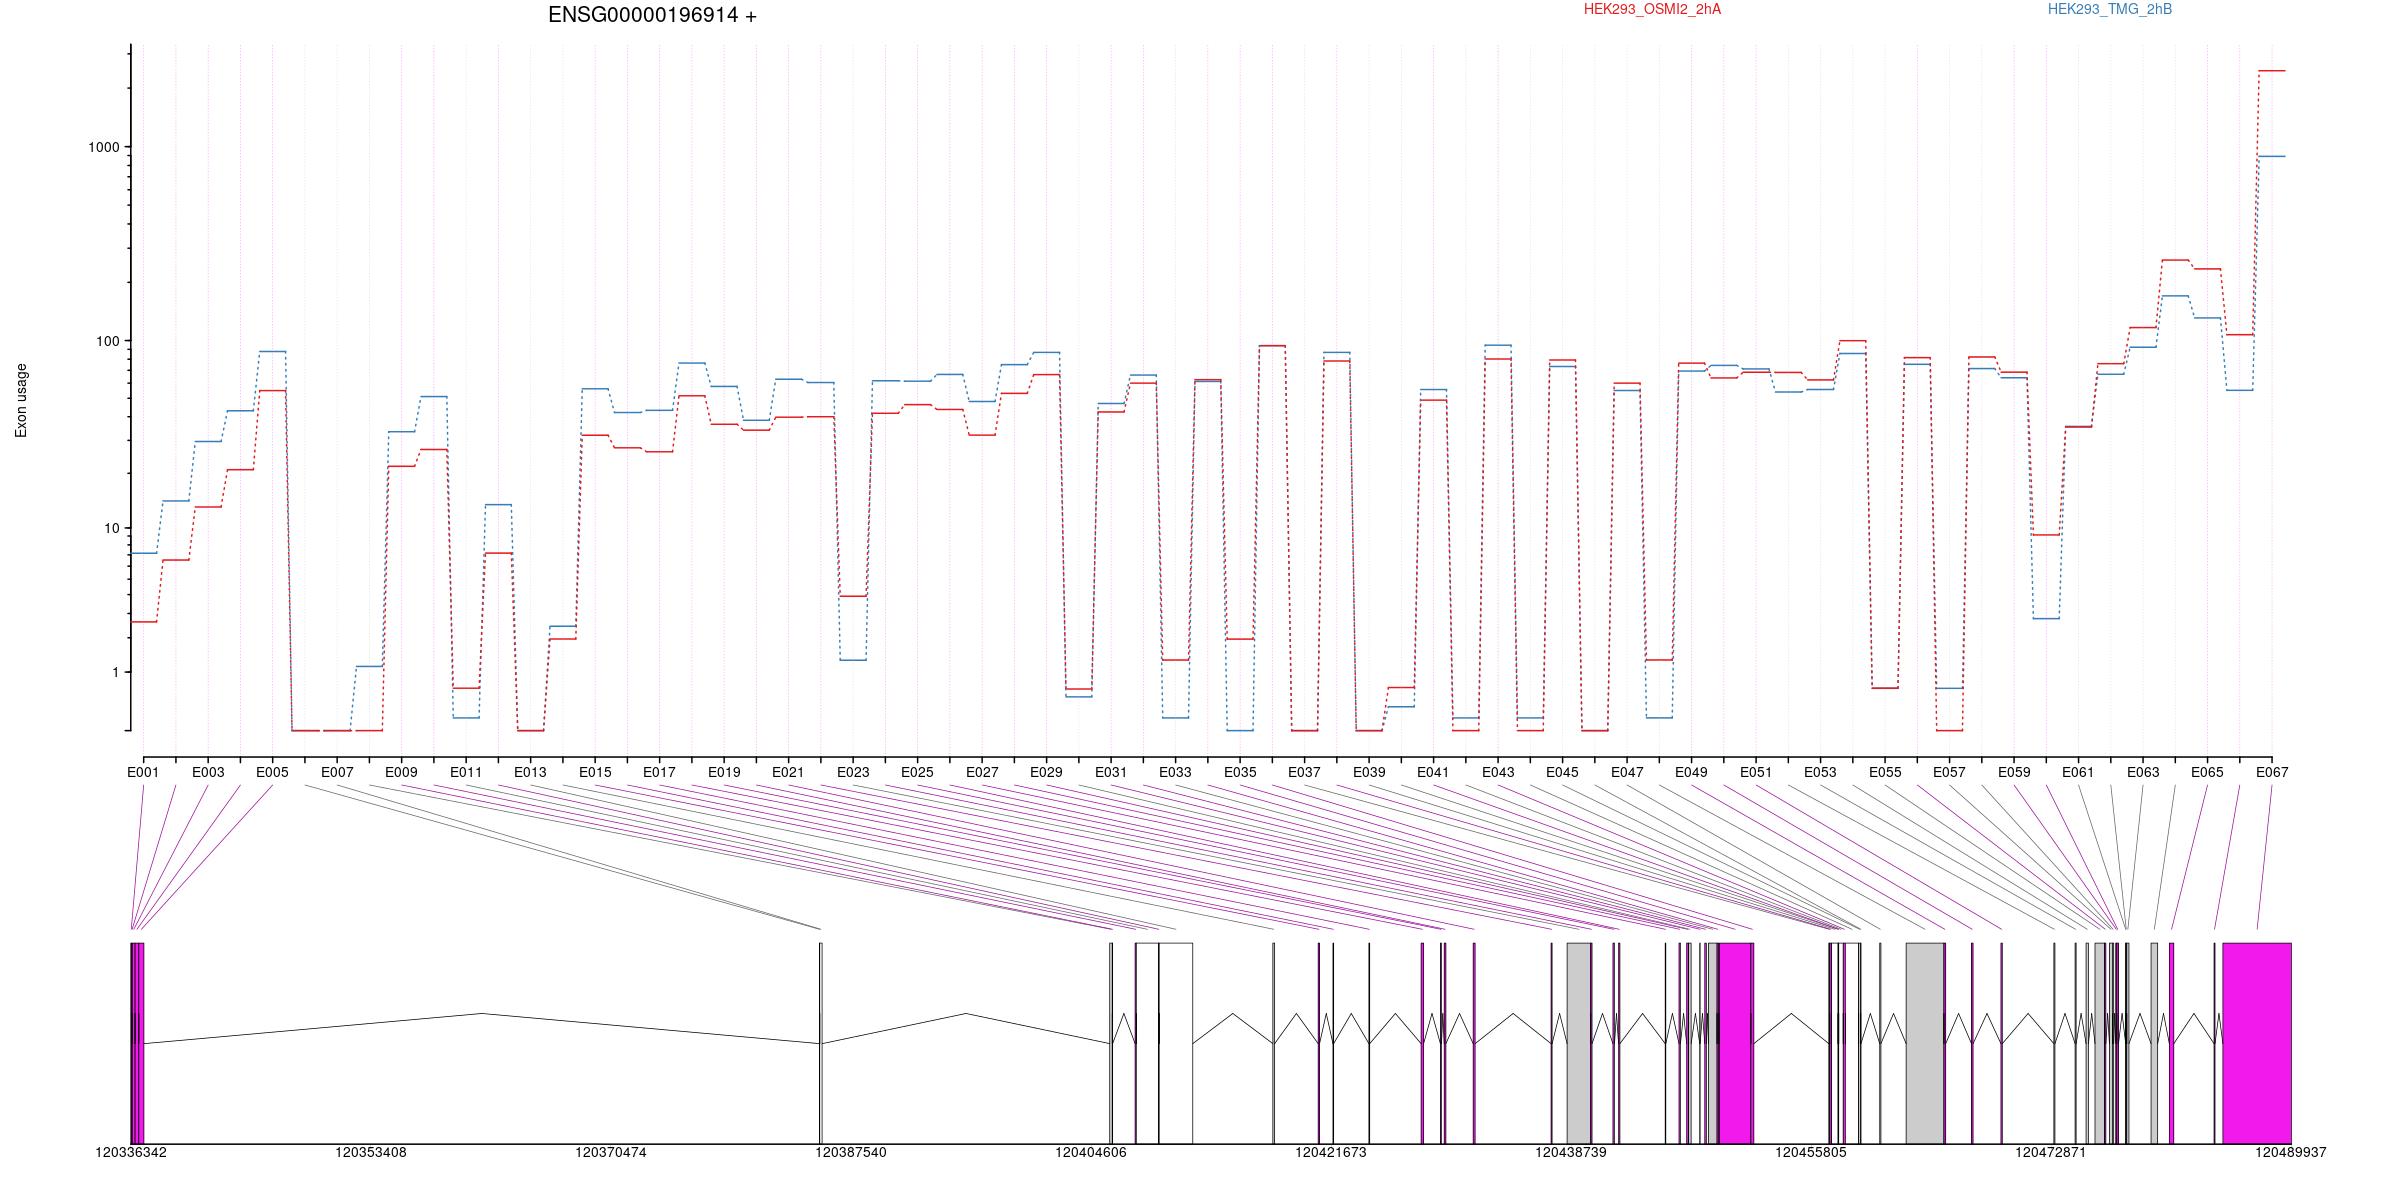Select exon label E021
2400x1200 pixels.
pyautogui.click(x=788, y=772)
